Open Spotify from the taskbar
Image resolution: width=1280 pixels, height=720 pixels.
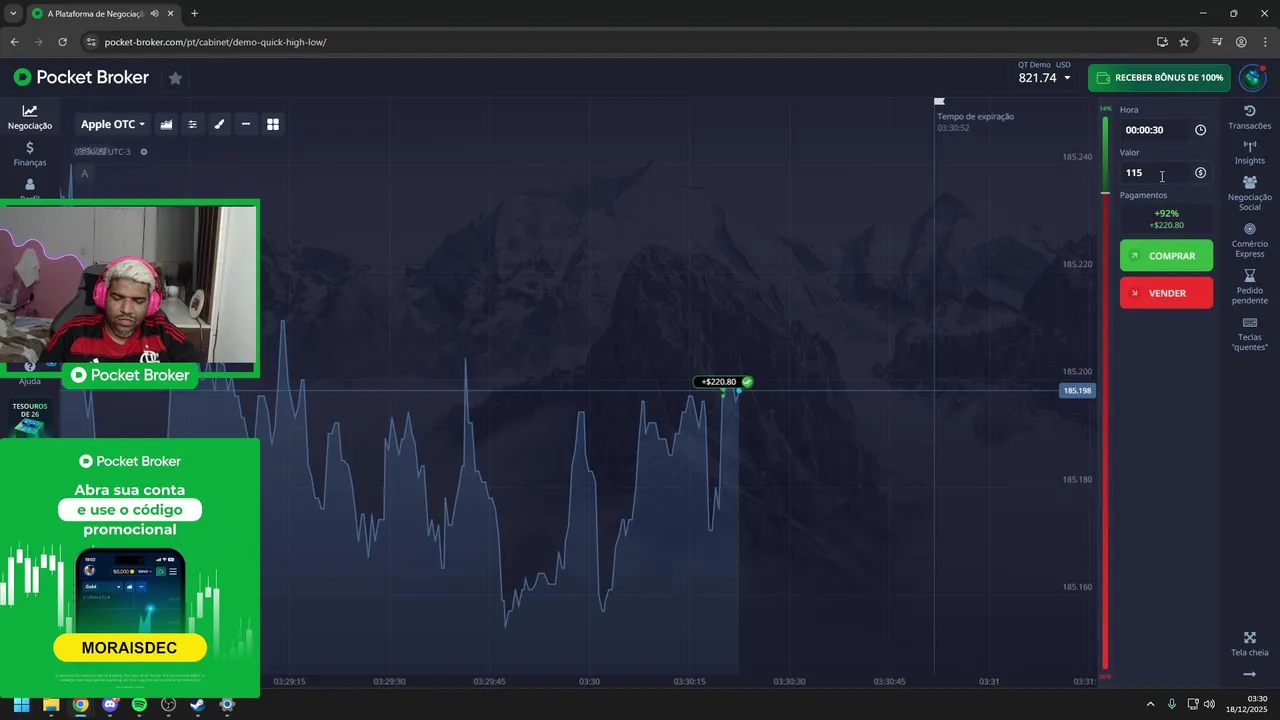coord(139,704)
